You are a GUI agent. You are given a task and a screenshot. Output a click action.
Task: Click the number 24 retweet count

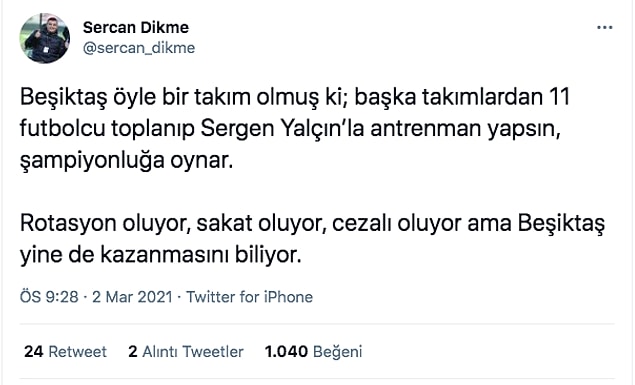pyautogui.click(x=34, y=351)
